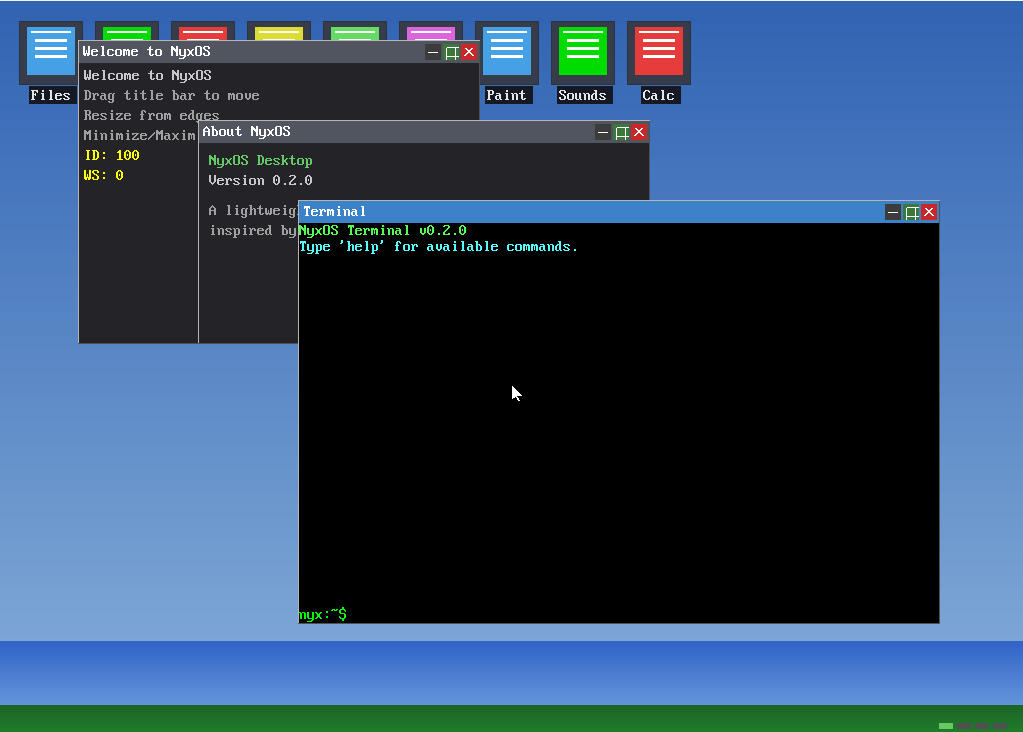Maximize the Terminal window

tap(911, 212)
